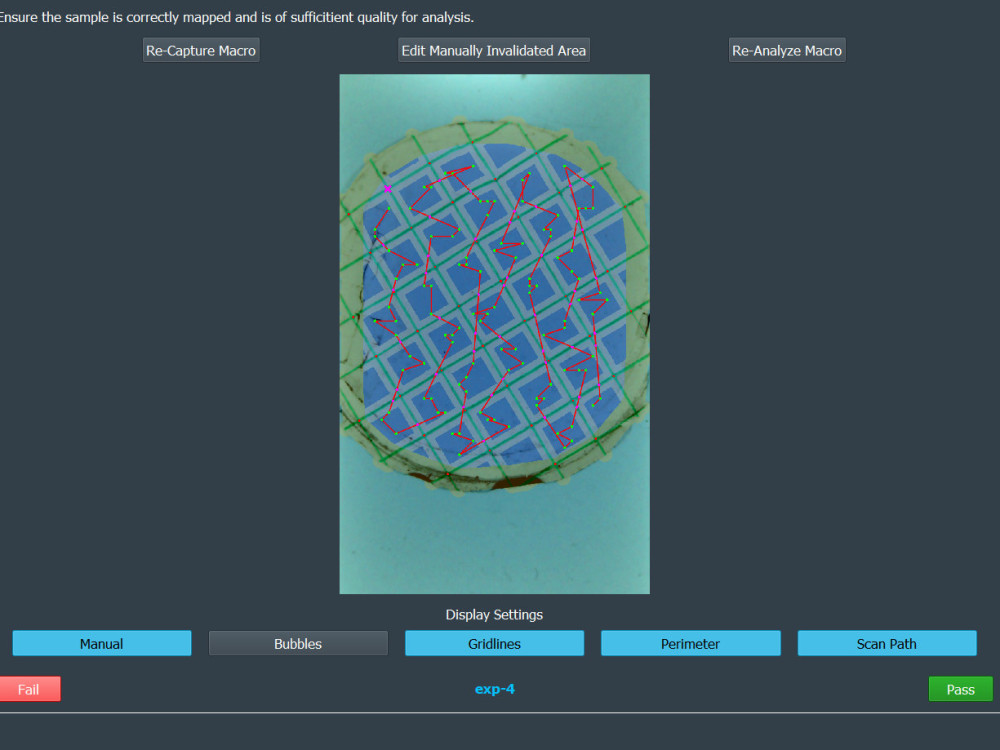Click the magenta X scan start marker
The width and height of the screenshot is (1000, 750).
pyautogui.click(x=388, y=189)
